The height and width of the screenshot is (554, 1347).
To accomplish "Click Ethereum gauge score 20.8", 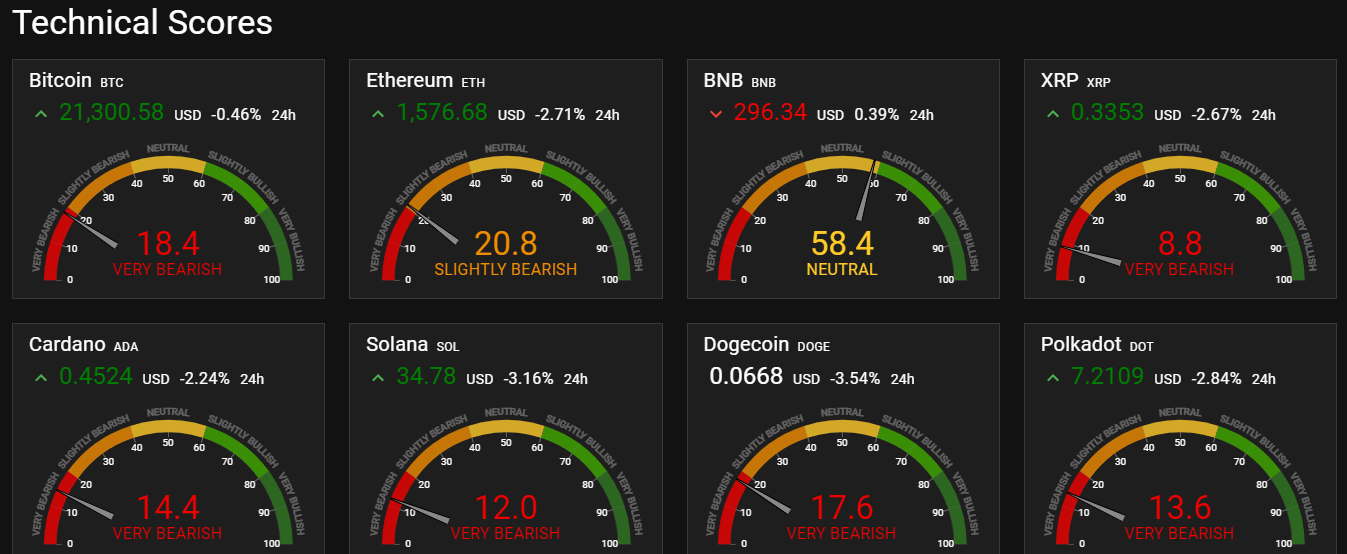I will tap(506, 243).
